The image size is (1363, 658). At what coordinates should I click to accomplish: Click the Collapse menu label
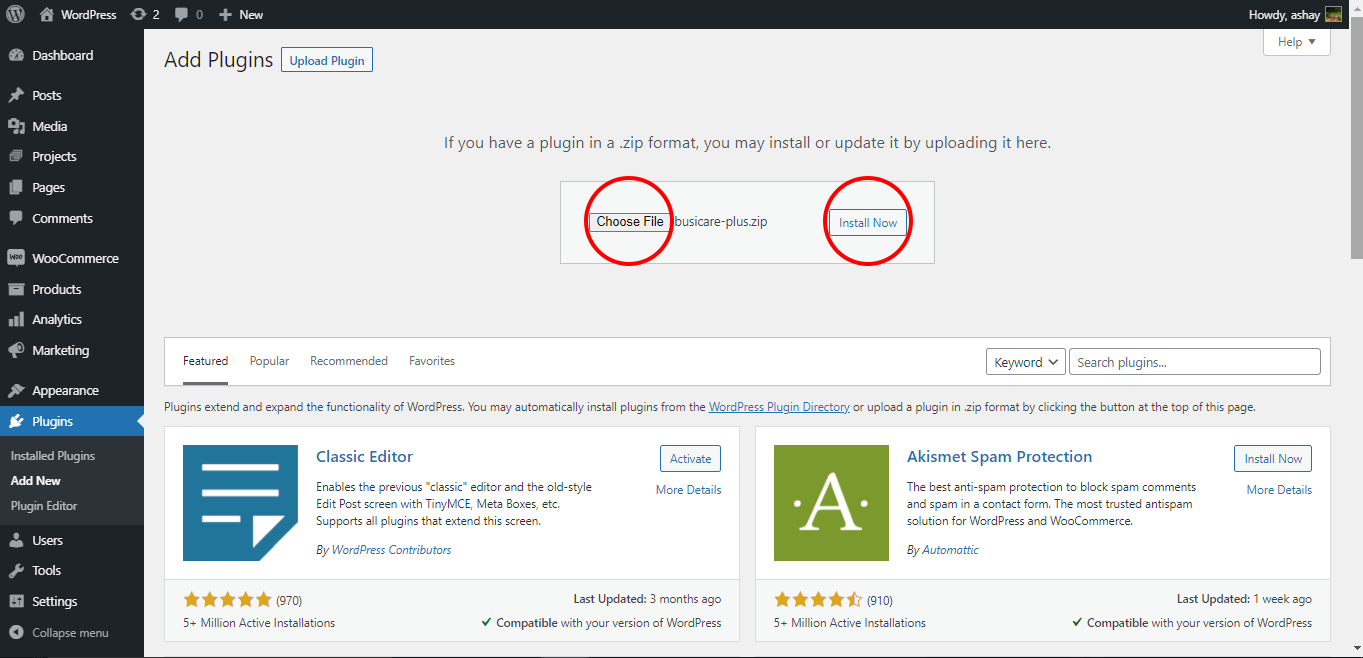pos(70,633)
